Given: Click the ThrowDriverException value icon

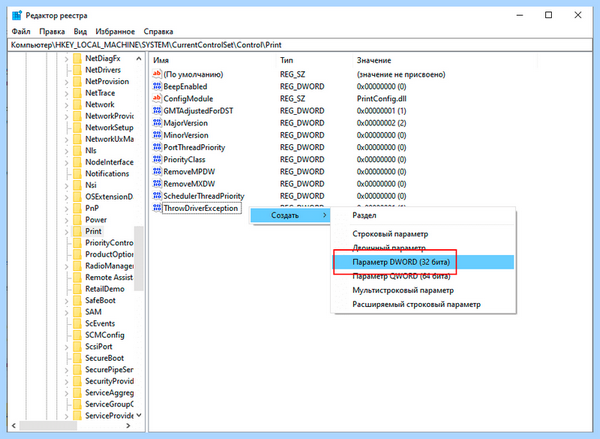Looking at the screenshot, I should click(157, 208).
